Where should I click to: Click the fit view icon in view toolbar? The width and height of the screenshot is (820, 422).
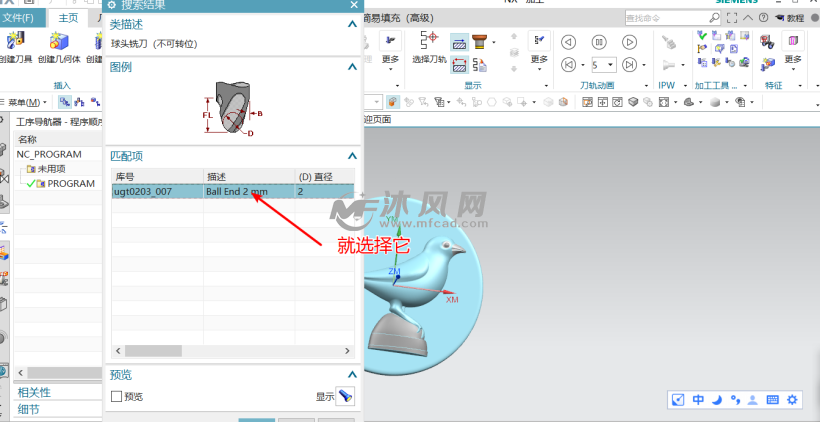(664, 102)
